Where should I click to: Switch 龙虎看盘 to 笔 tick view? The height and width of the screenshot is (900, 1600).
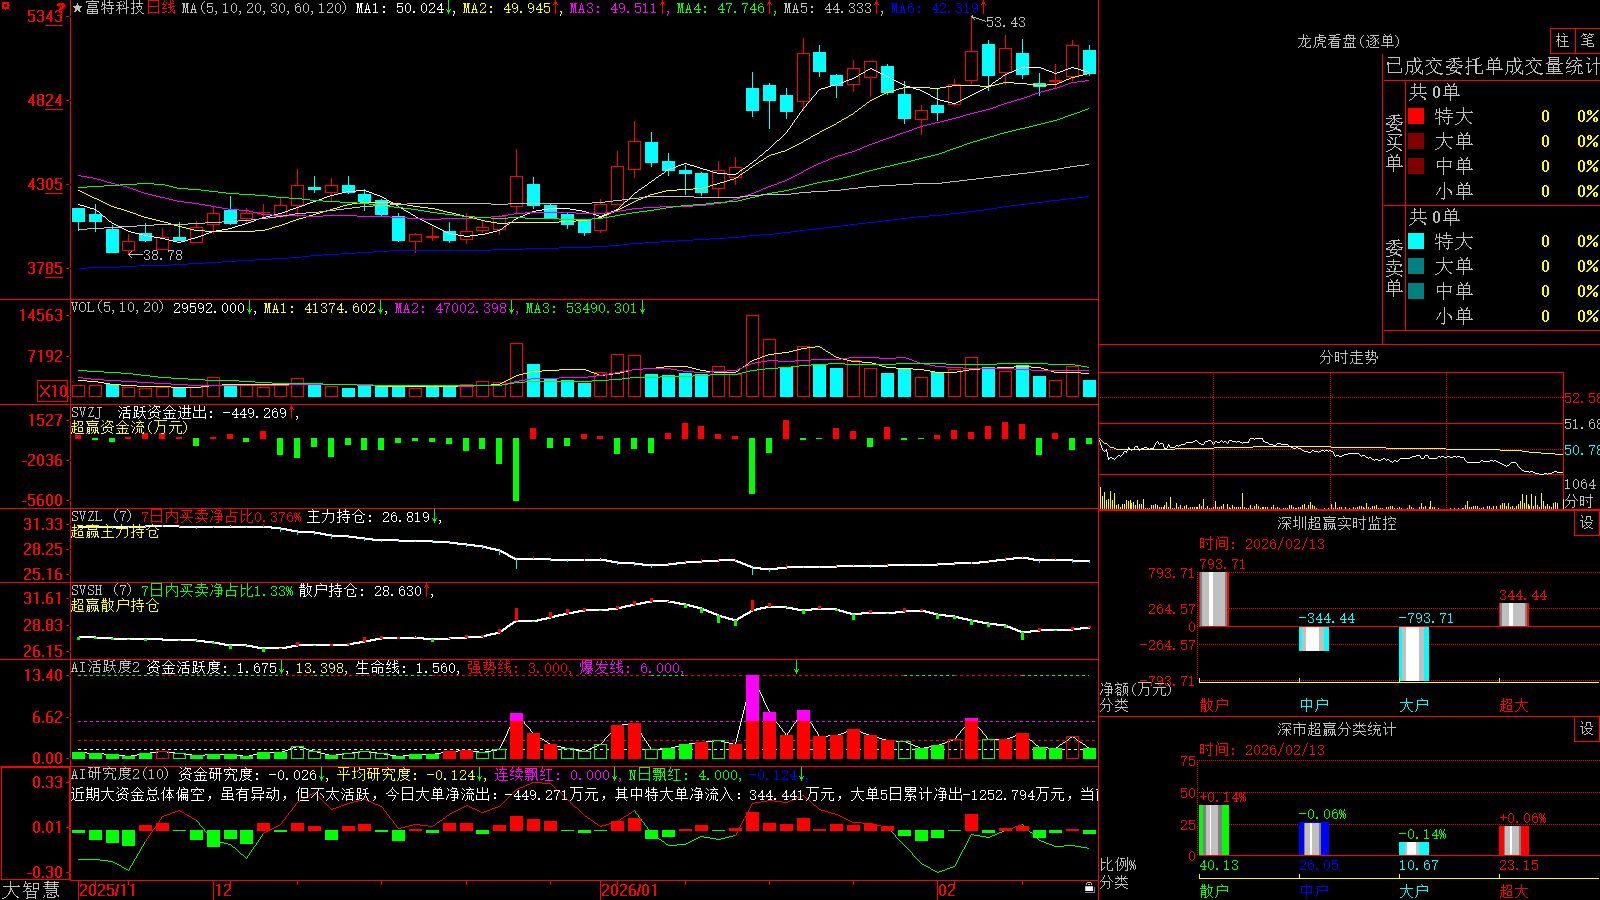[x=1587, y=41]
